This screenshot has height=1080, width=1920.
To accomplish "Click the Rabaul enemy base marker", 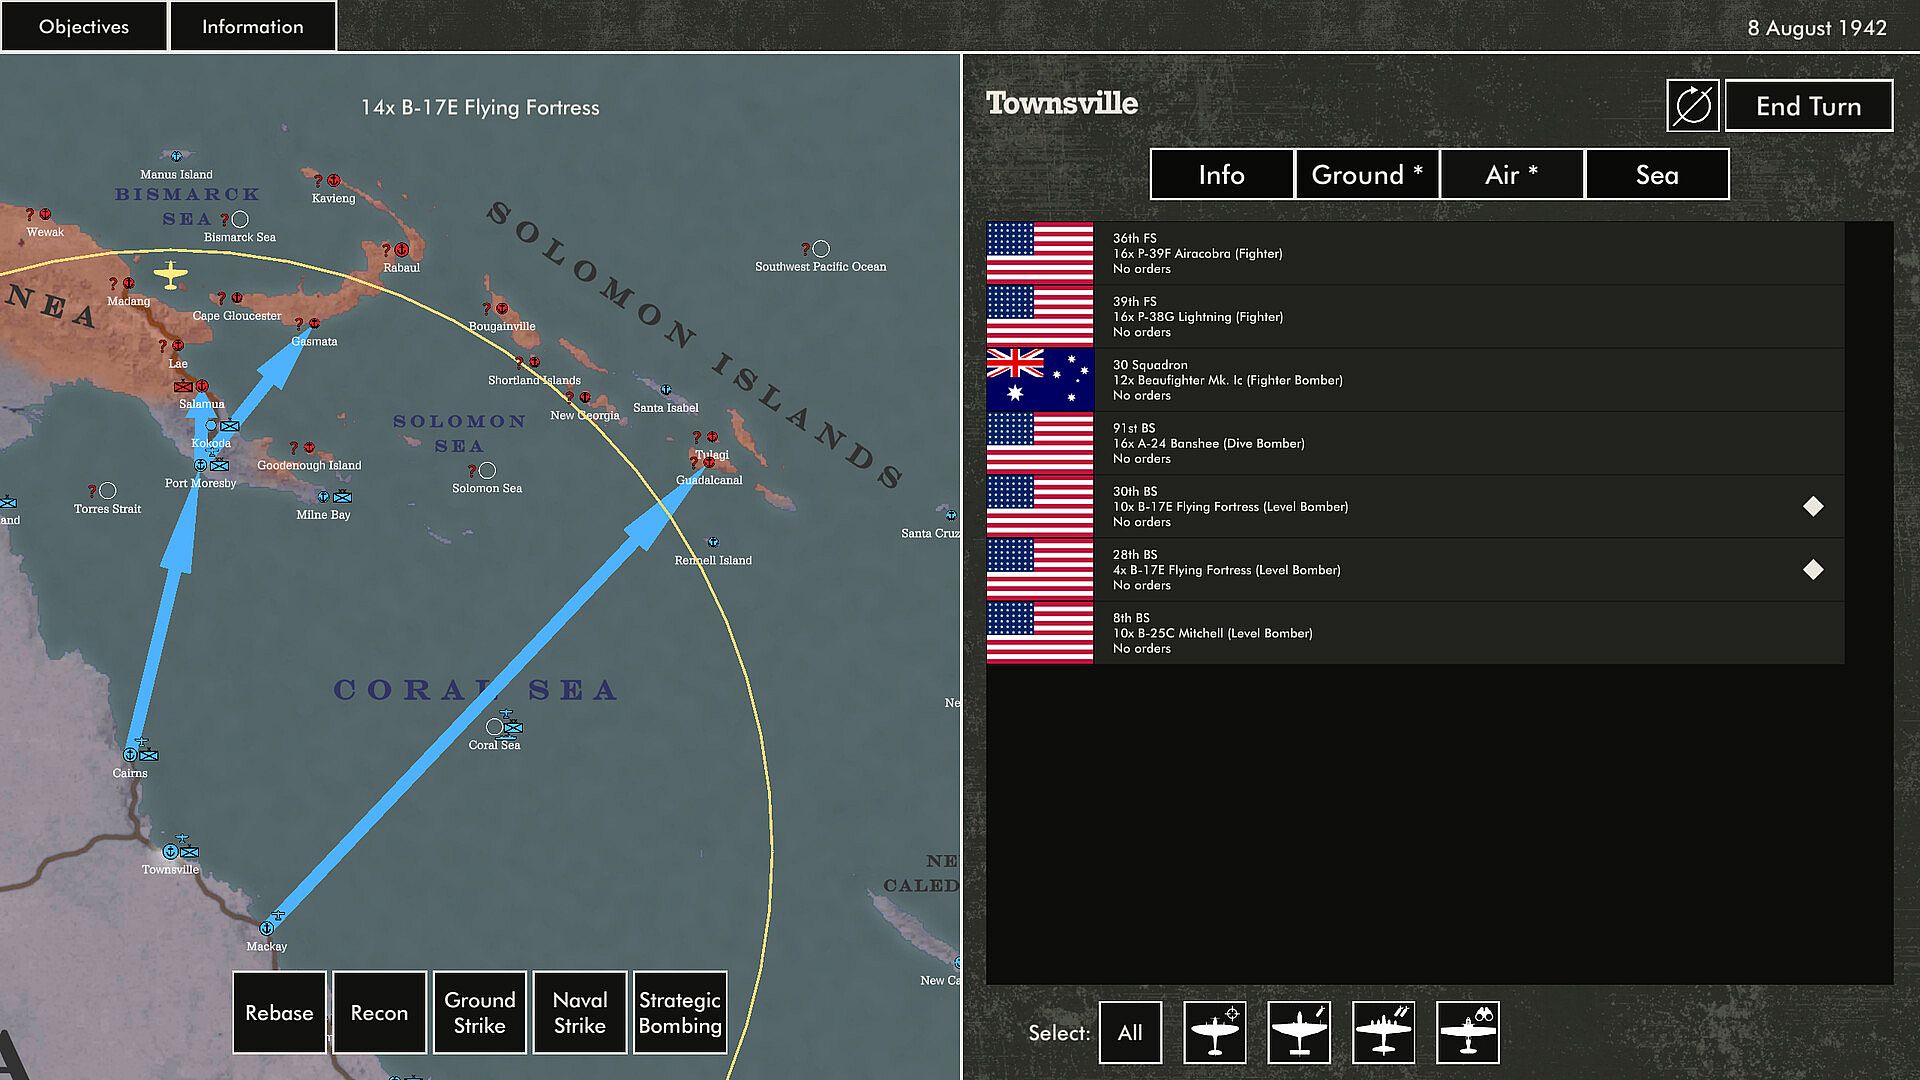I will tap(401, 249).
